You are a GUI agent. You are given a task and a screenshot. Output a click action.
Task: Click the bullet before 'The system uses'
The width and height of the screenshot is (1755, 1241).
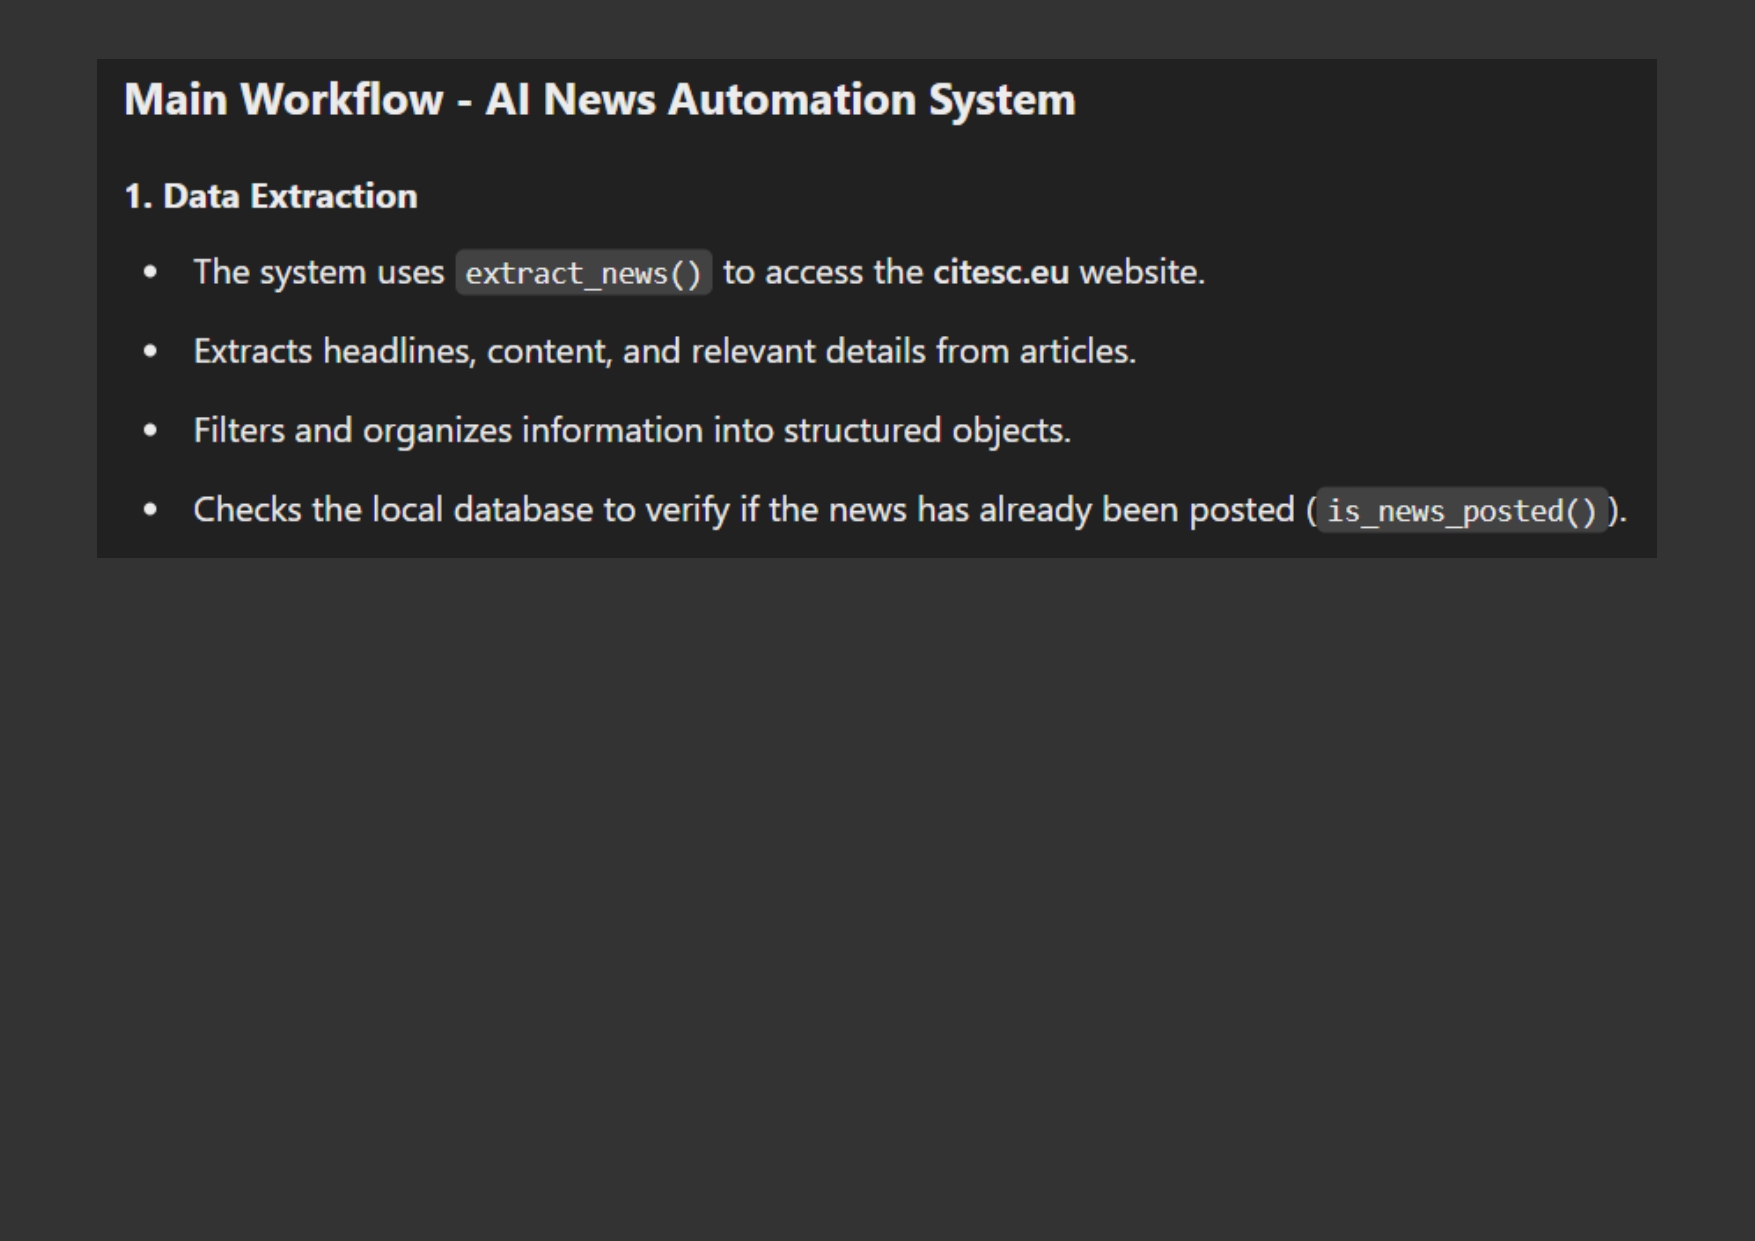point(150,272)
